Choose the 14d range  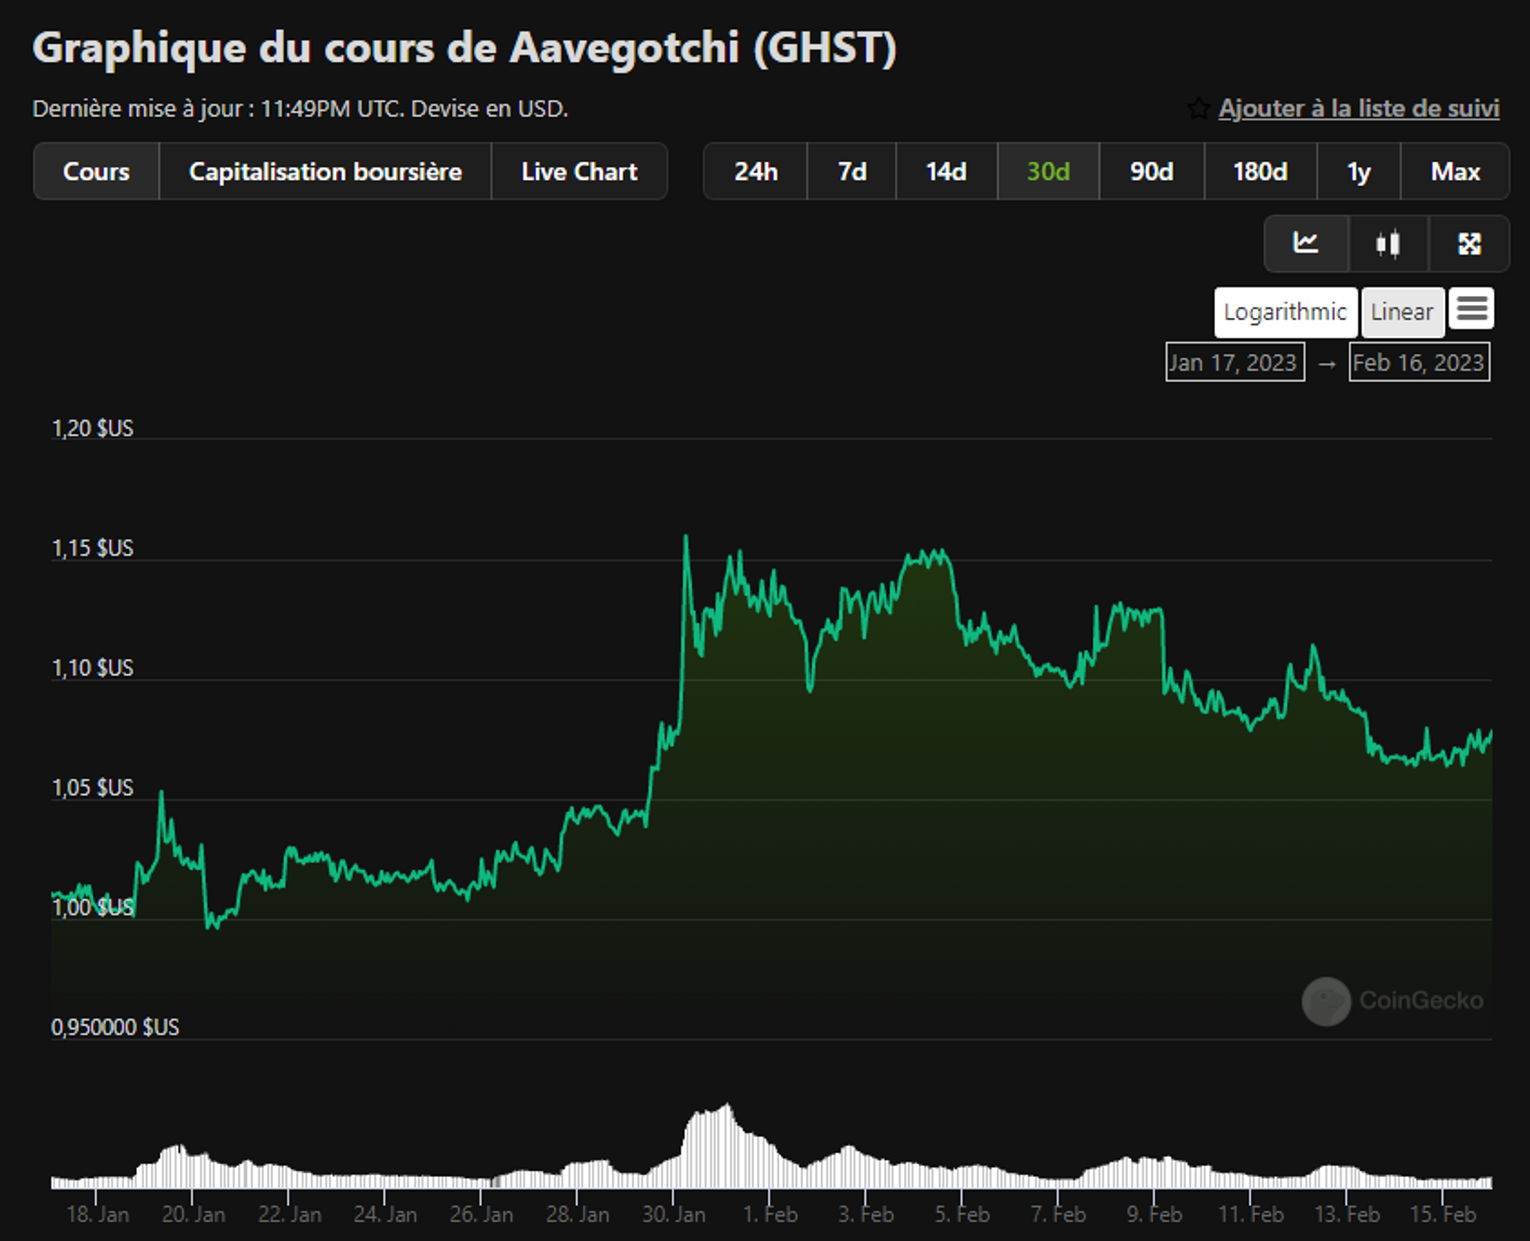pos(946,172)
